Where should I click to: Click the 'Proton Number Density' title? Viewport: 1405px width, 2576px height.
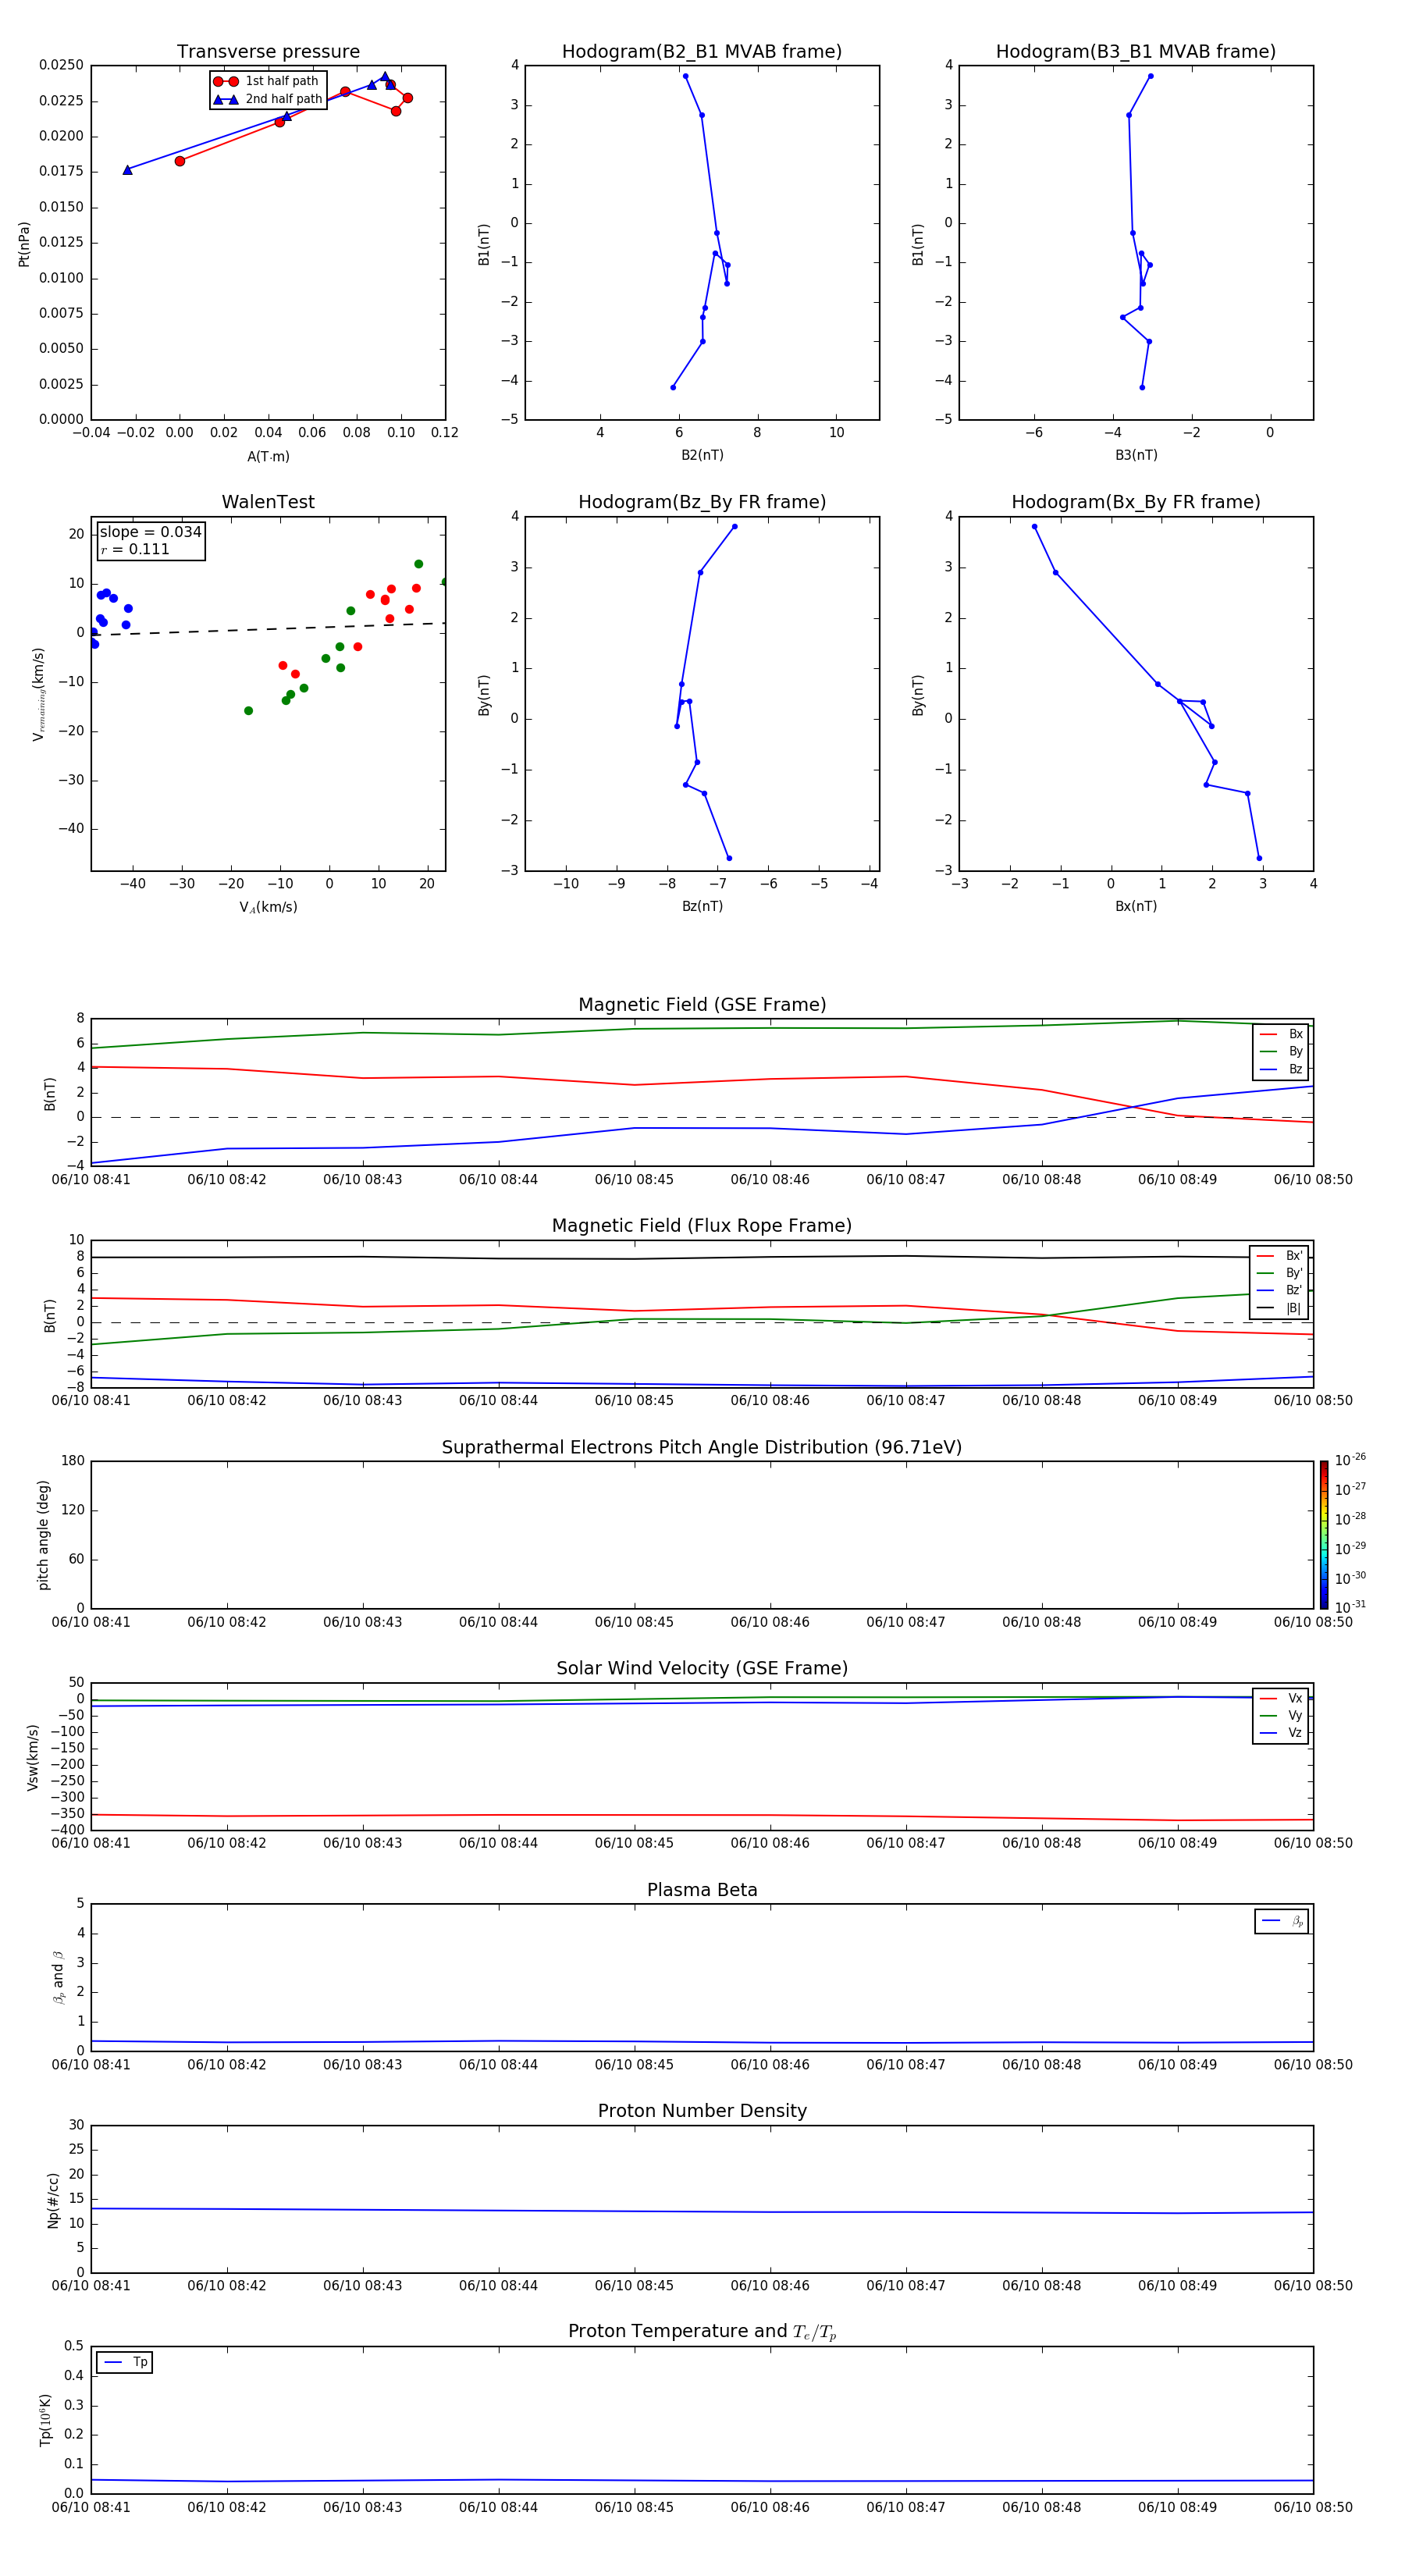click(702, 2111)
